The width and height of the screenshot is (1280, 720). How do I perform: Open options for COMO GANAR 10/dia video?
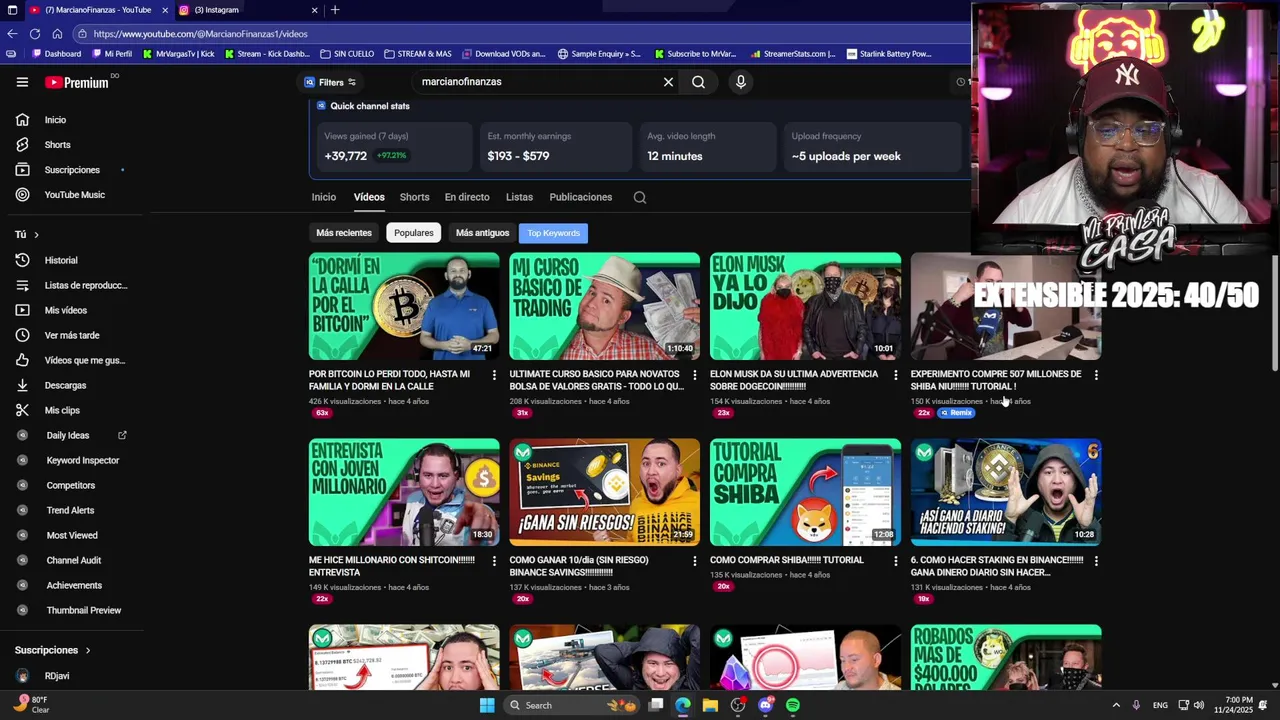[694, 561]
